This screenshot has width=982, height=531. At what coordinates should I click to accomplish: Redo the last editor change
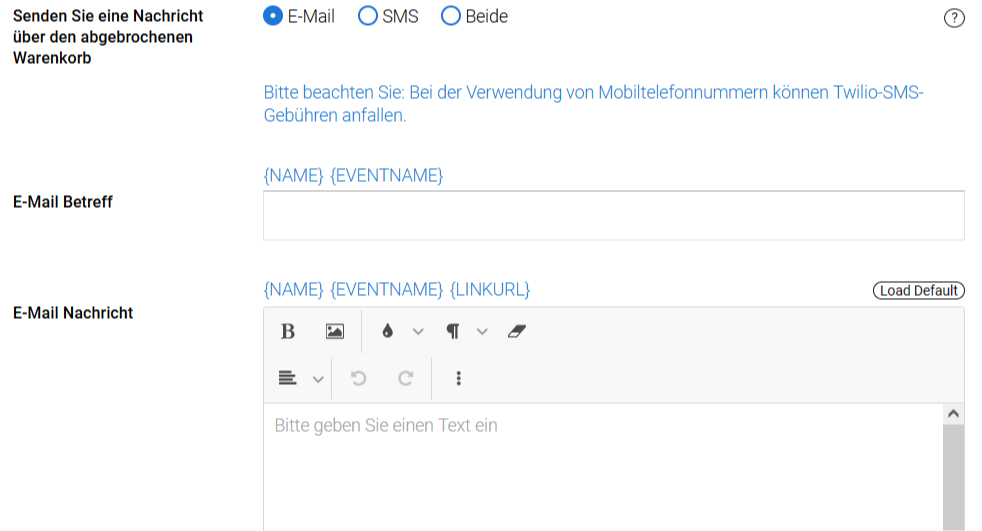(x=406, y=378)
